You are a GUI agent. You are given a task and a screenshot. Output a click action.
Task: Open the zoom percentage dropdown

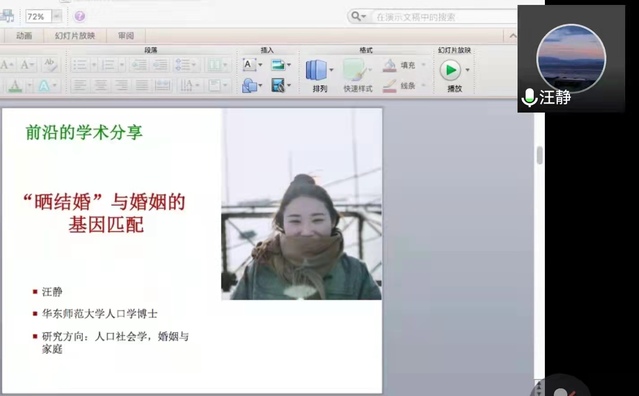57,16
